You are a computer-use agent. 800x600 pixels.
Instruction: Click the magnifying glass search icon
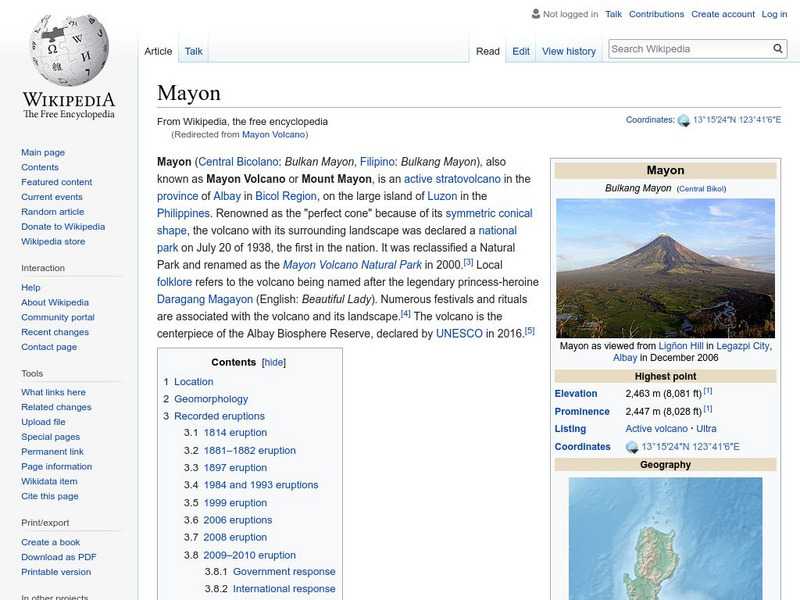[x=777, y=47]
